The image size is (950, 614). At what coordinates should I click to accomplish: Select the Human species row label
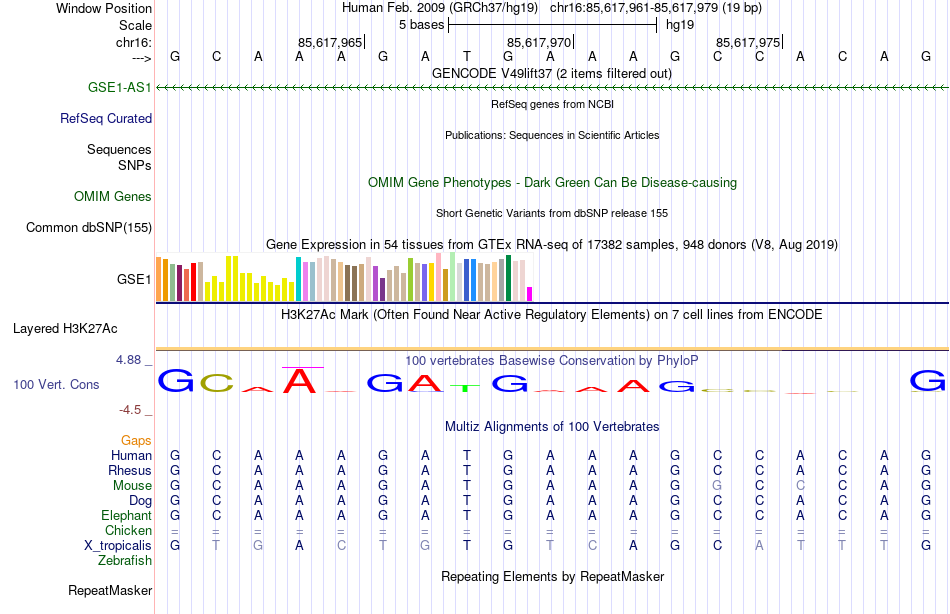click(x=131, y=455)
